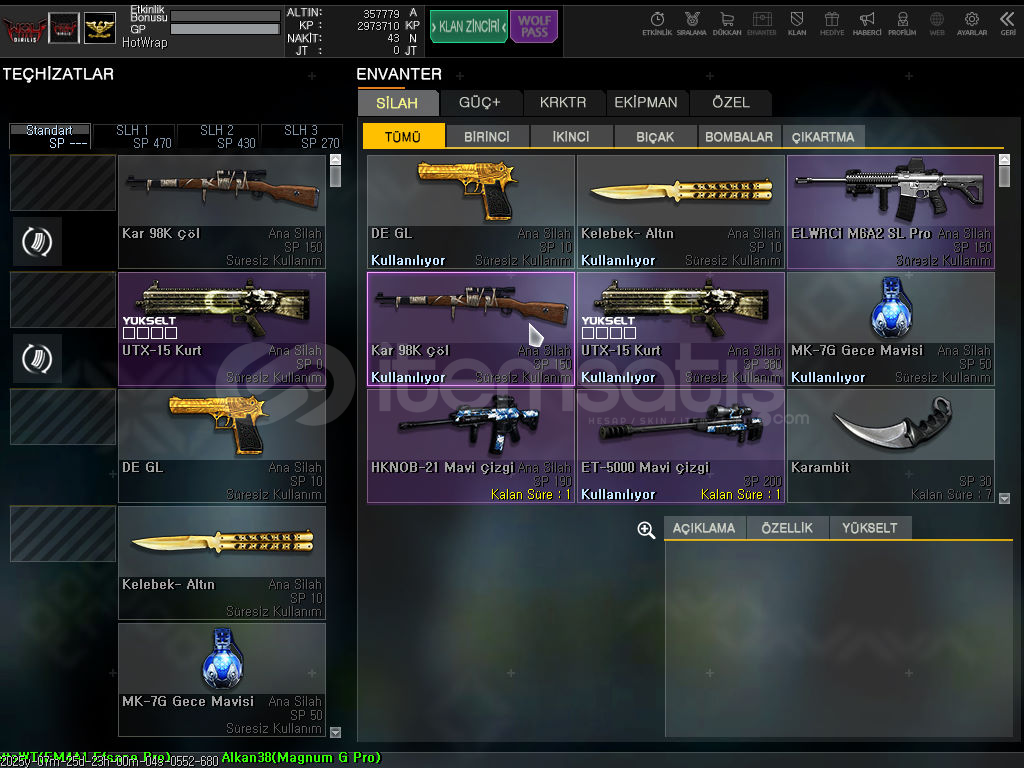
Task: Filter weapons by BİRİNCİ
Action: pyautogui.click(x=487, y=136)
